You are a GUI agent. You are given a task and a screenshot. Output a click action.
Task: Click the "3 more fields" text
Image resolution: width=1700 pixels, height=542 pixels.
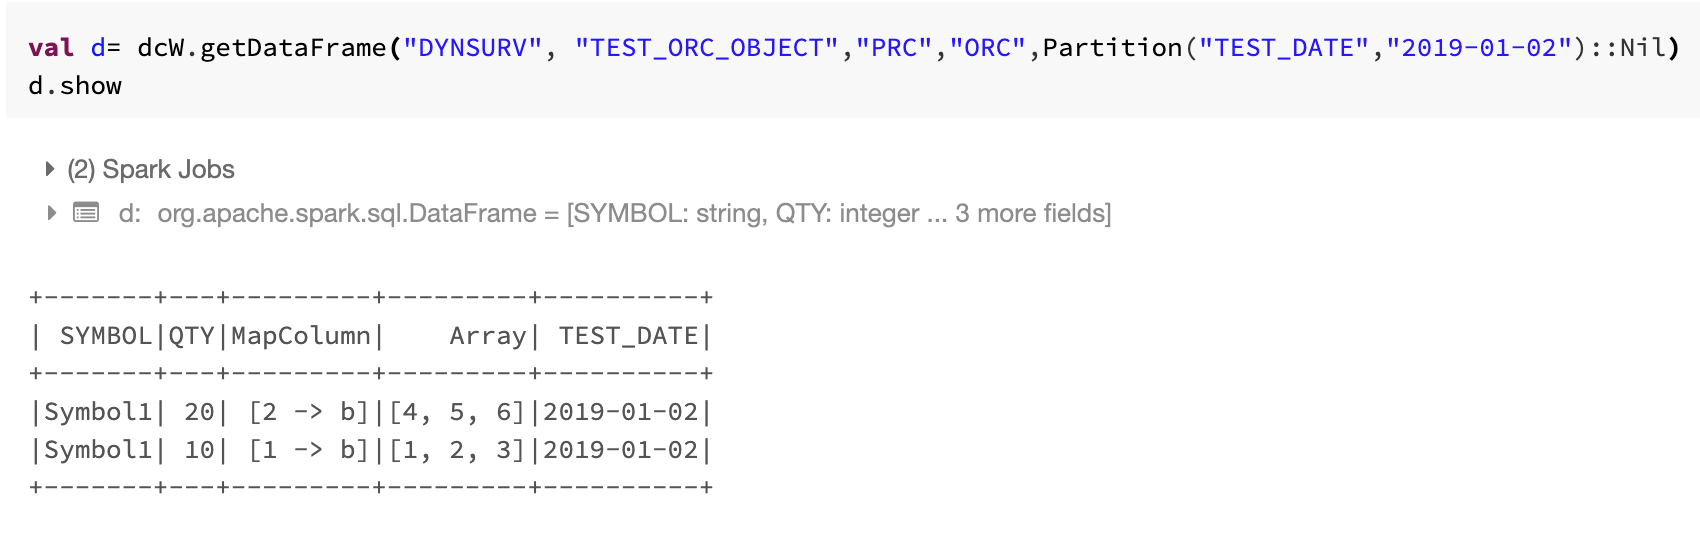(1031, 213)
